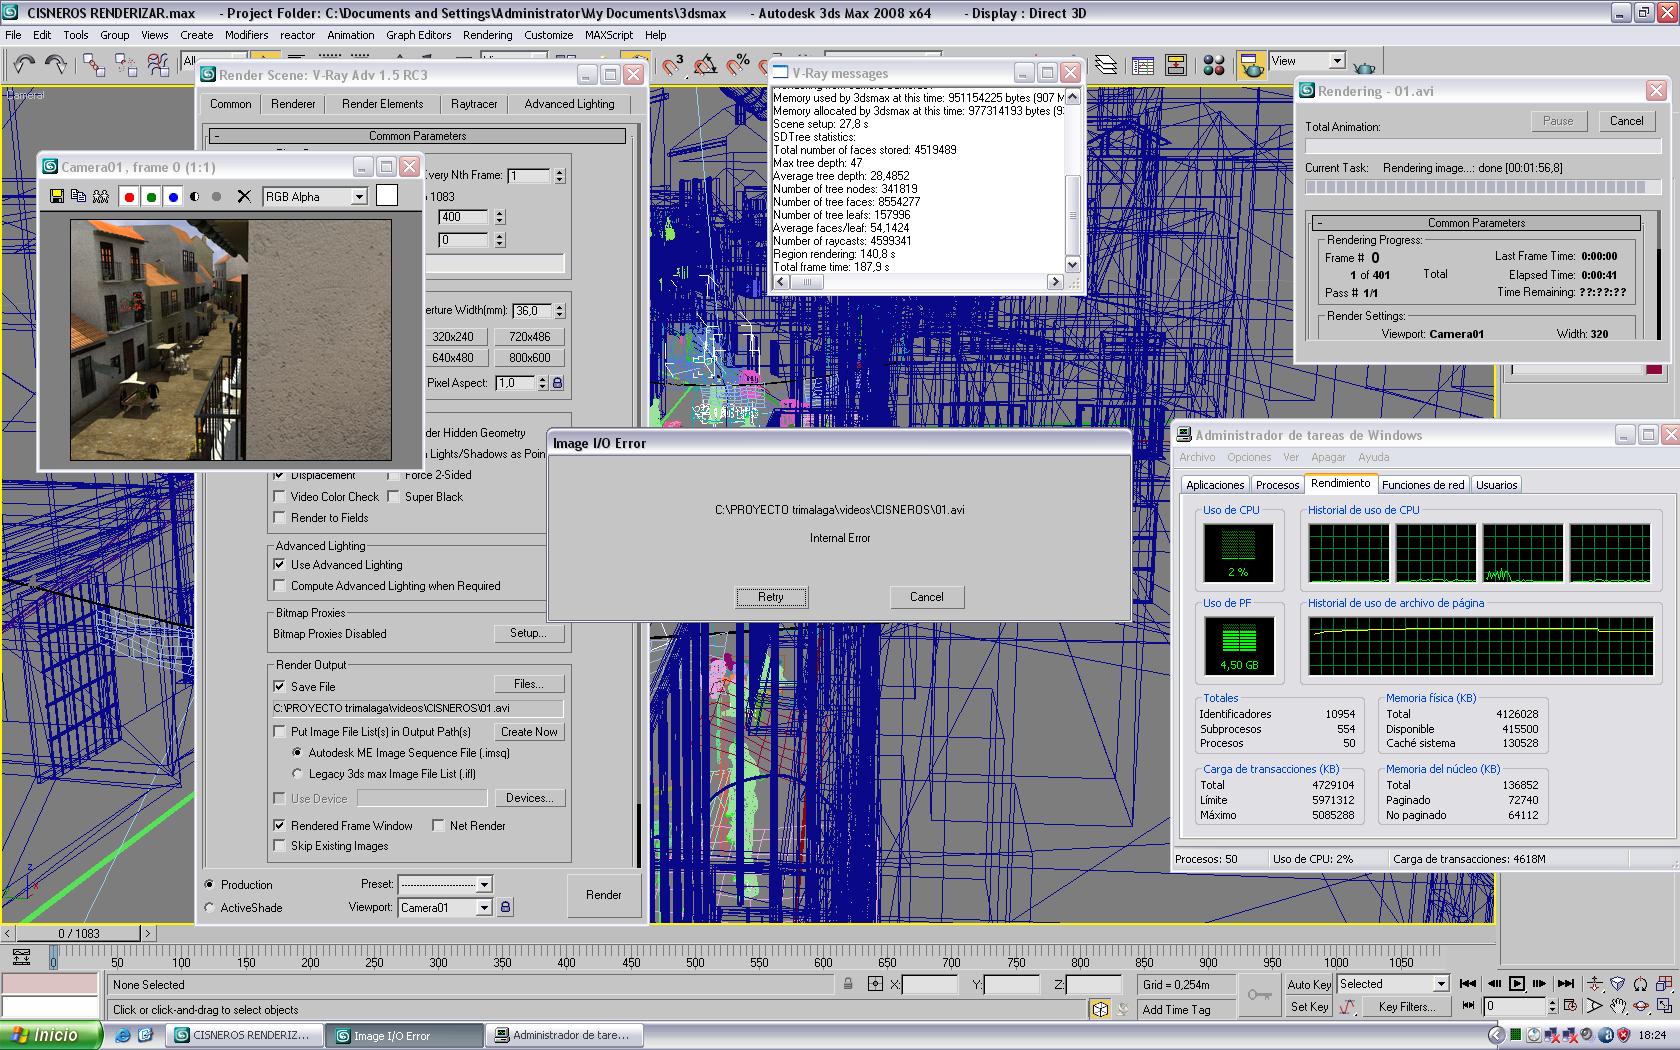This screenshot has width=1680, height=1050.
Task: Click the Render Scene dialog teapot icon
Action: [x=1251, y=65]
